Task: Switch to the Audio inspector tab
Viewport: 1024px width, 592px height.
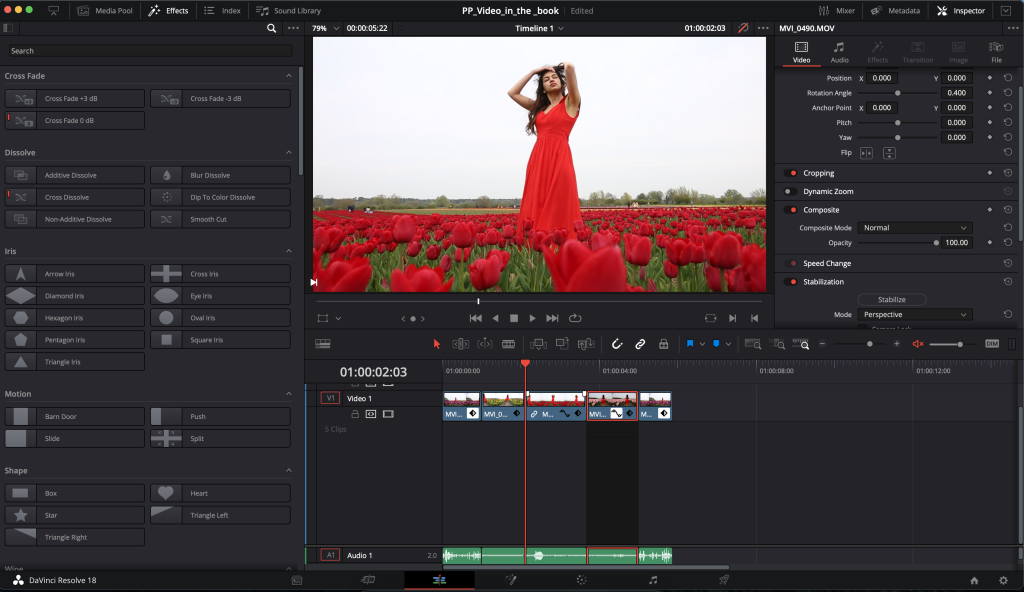Action: 839,52
